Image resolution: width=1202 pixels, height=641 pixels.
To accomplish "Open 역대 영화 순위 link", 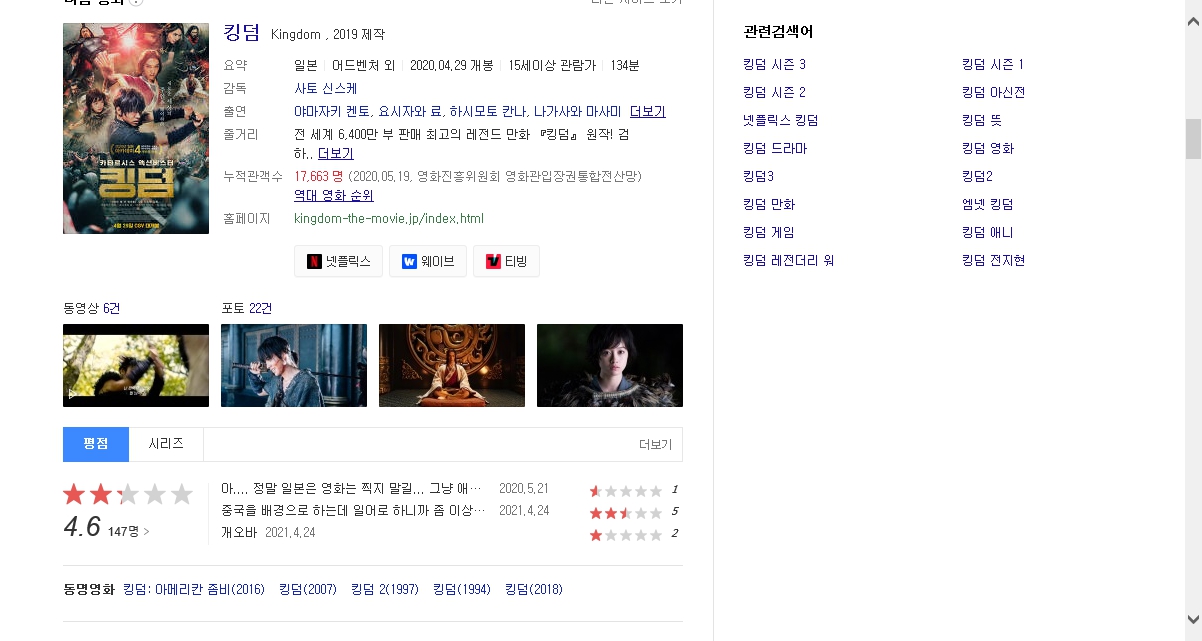I will pos(334,195).
